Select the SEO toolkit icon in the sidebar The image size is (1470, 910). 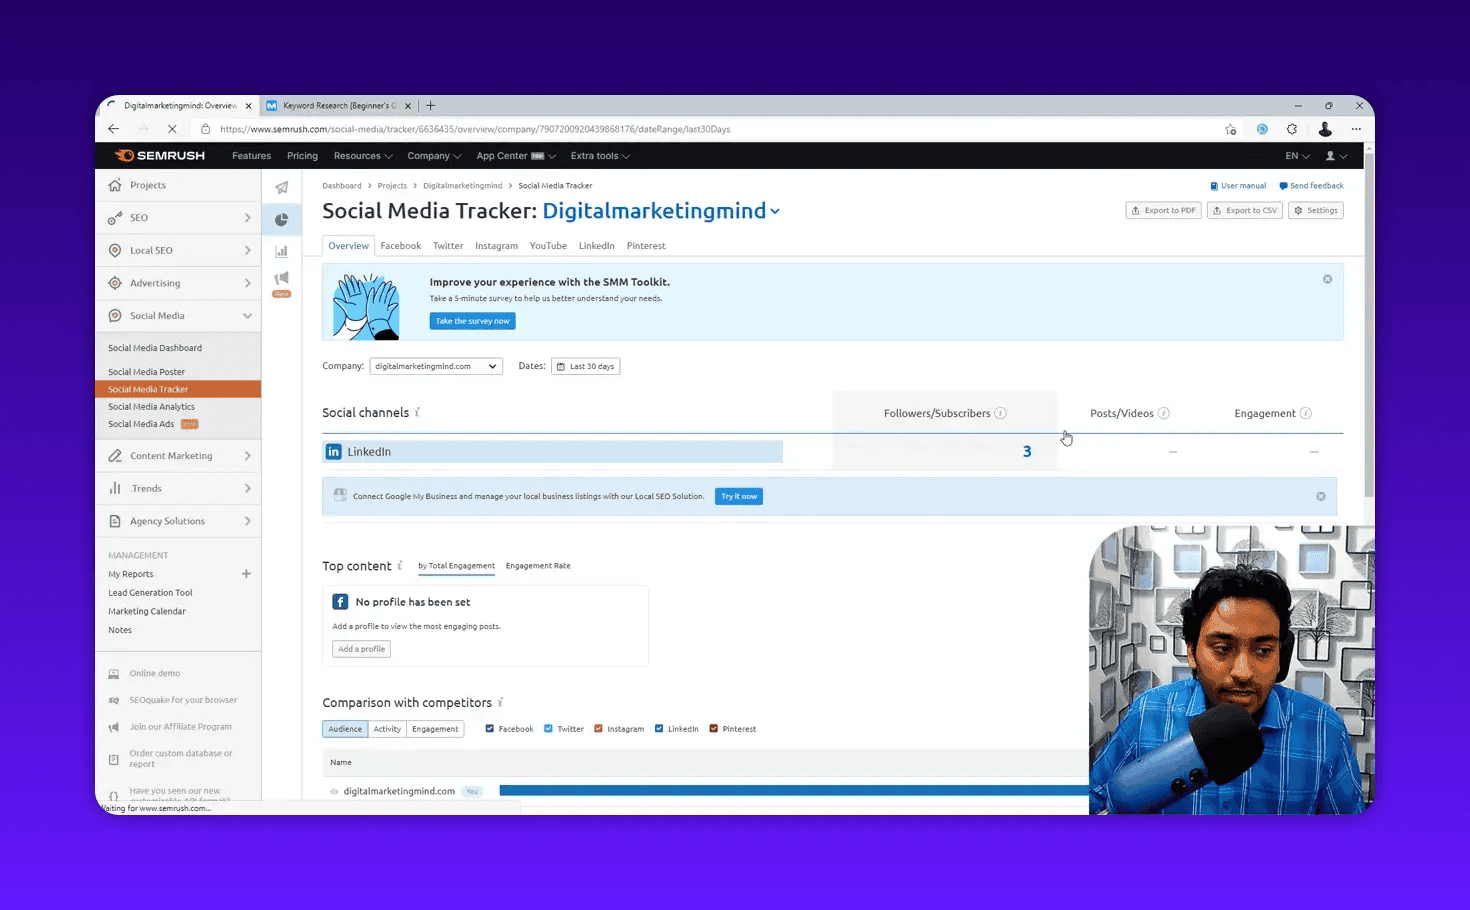116,217
